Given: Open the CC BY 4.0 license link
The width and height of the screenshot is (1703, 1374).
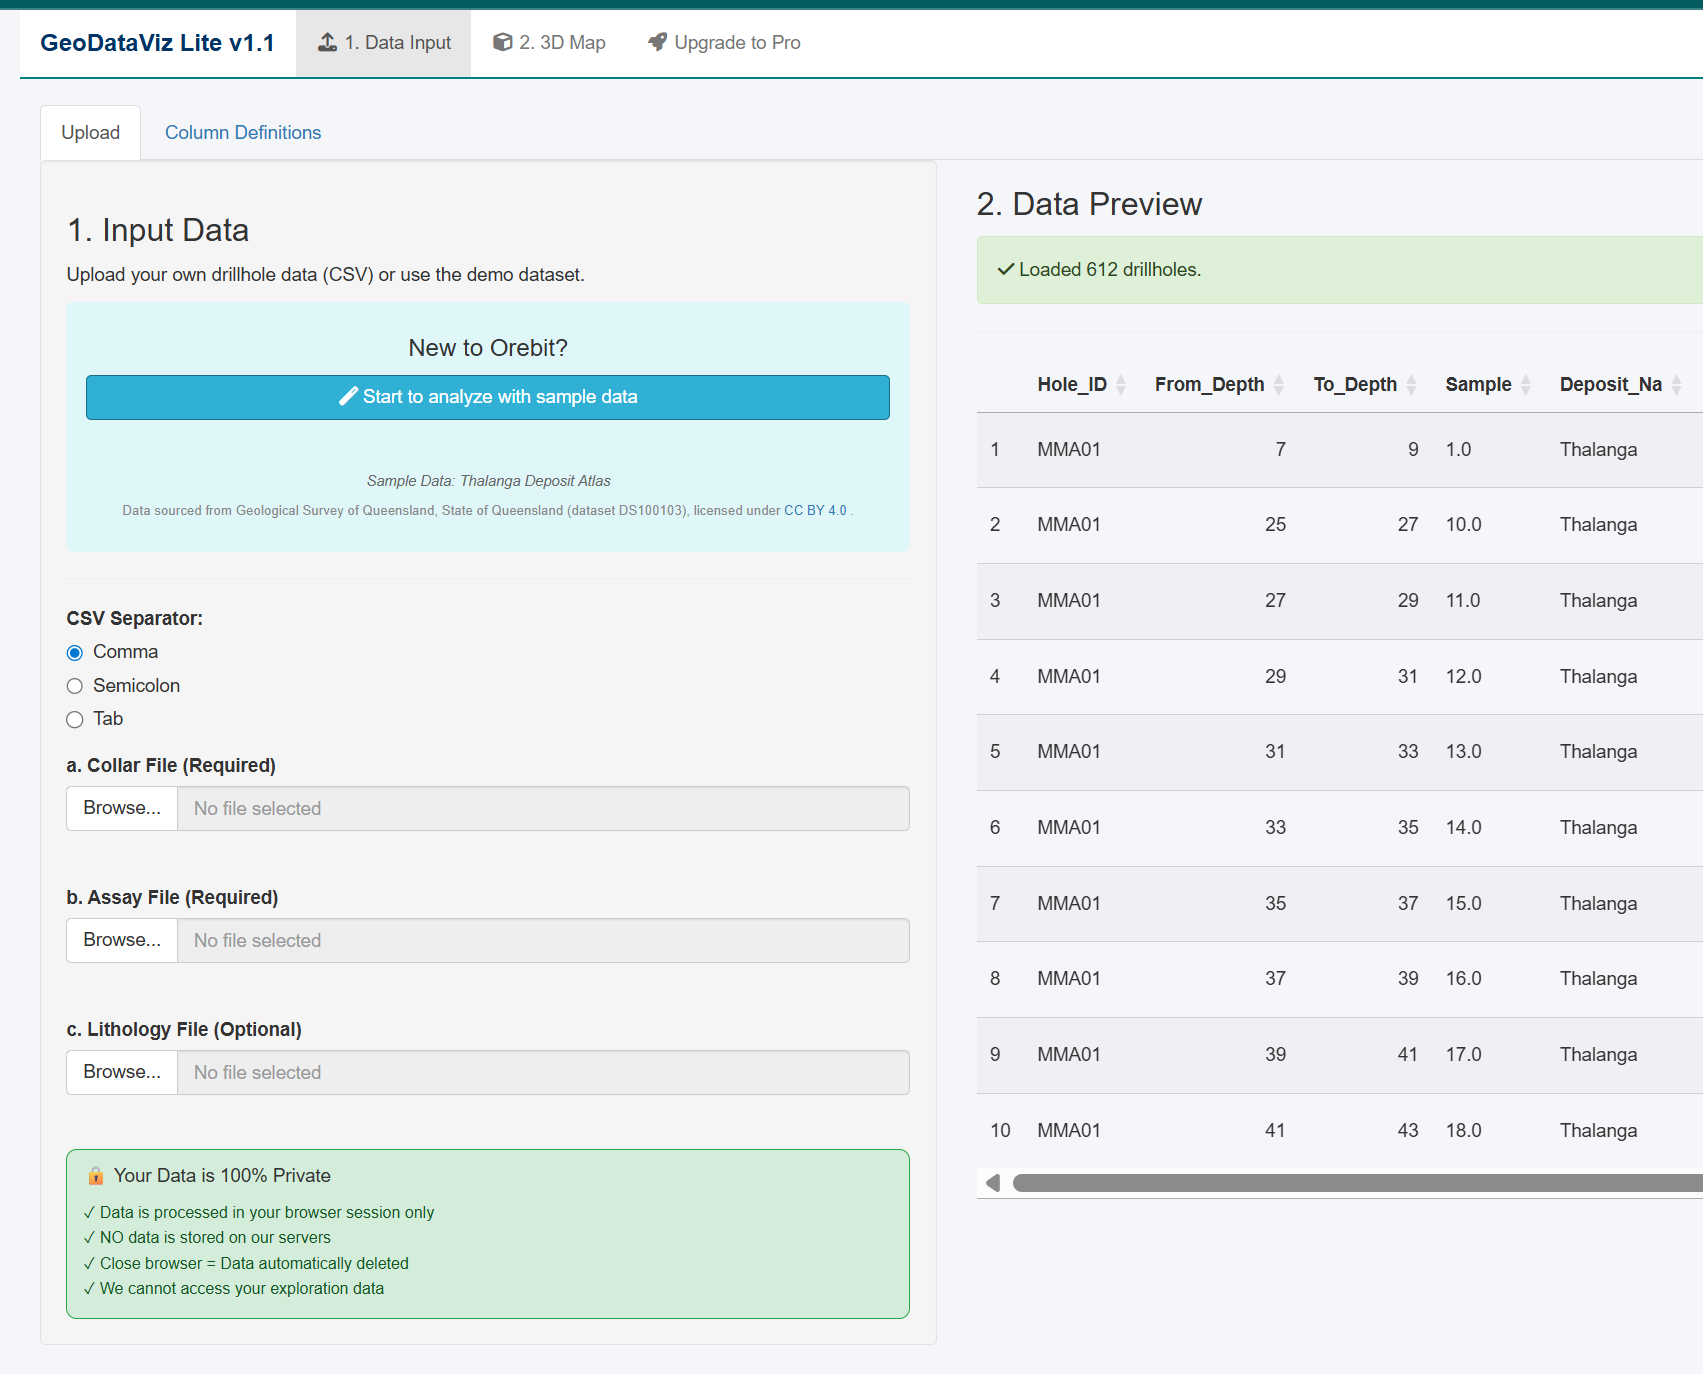Looking at the screenshot, I should [x=814, y=510].
